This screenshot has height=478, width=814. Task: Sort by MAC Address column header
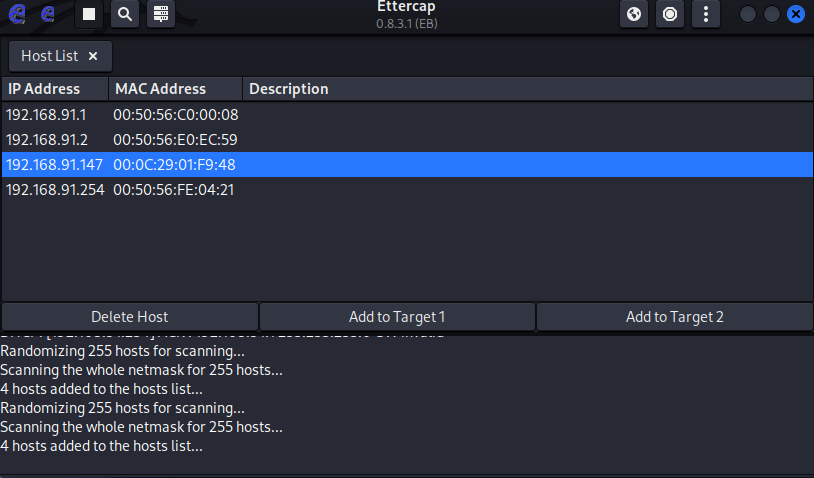[x=175, y=89]
